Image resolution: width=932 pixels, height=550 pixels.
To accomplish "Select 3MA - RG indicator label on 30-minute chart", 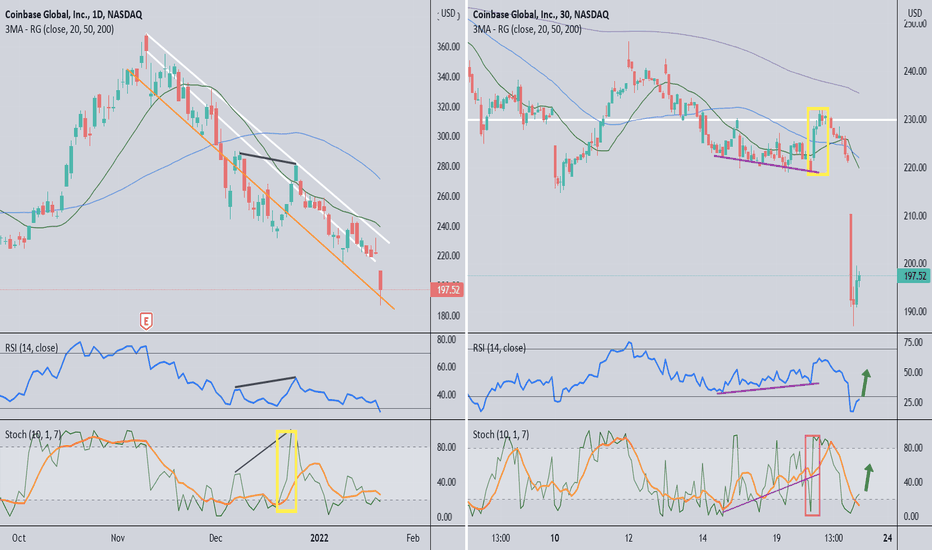I will [527, 29].
